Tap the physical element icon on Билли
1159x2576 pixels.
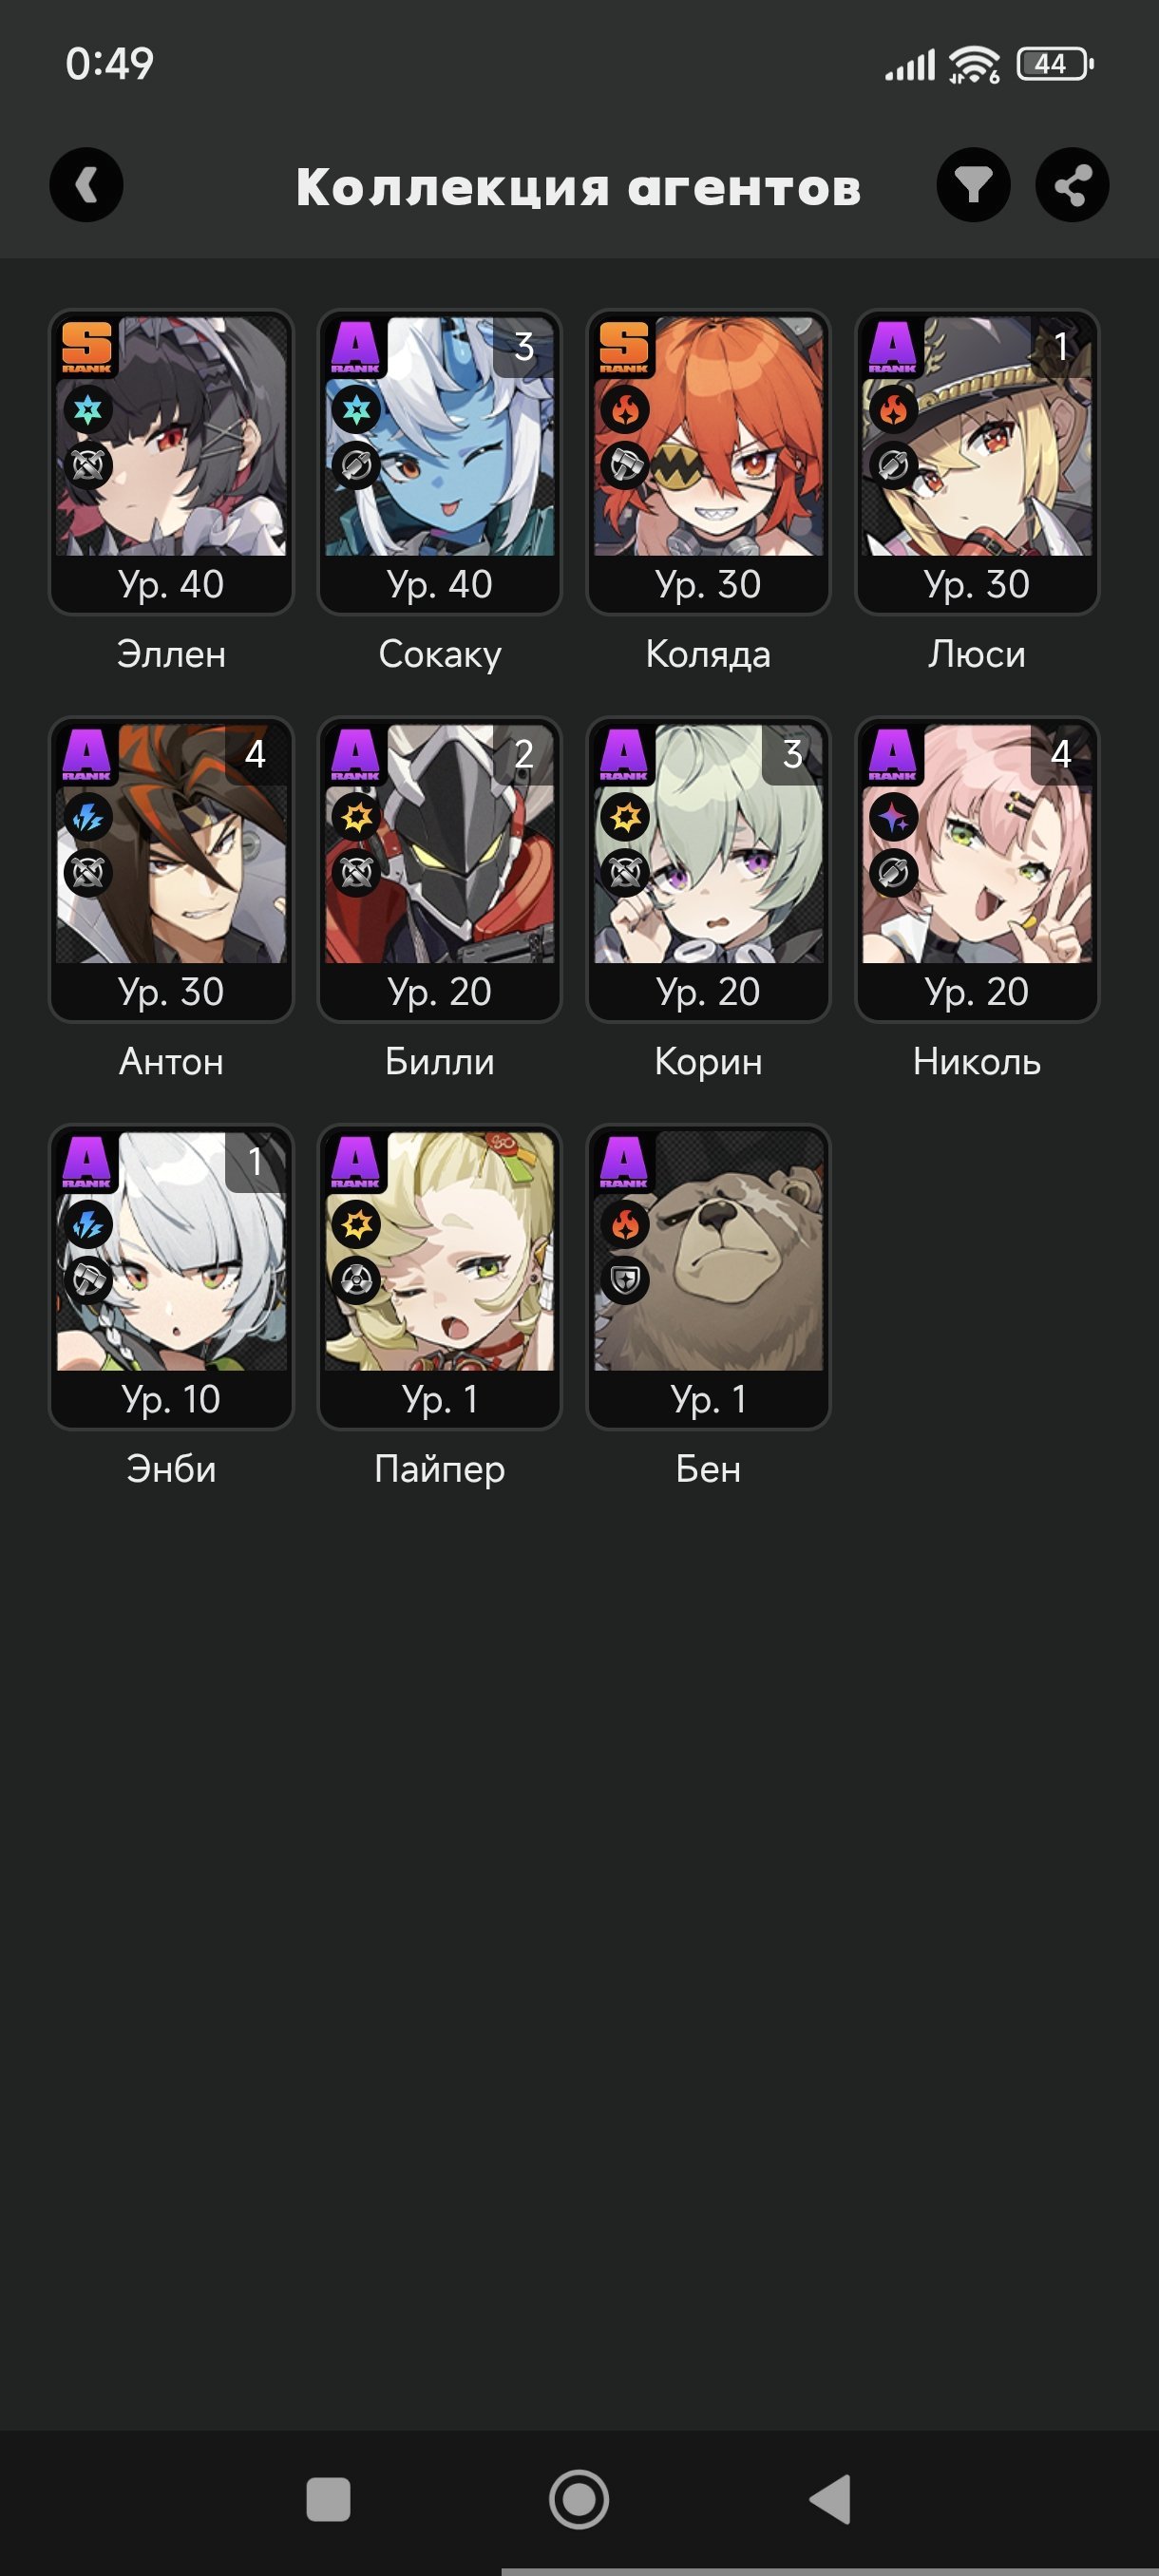pos(356,818)
